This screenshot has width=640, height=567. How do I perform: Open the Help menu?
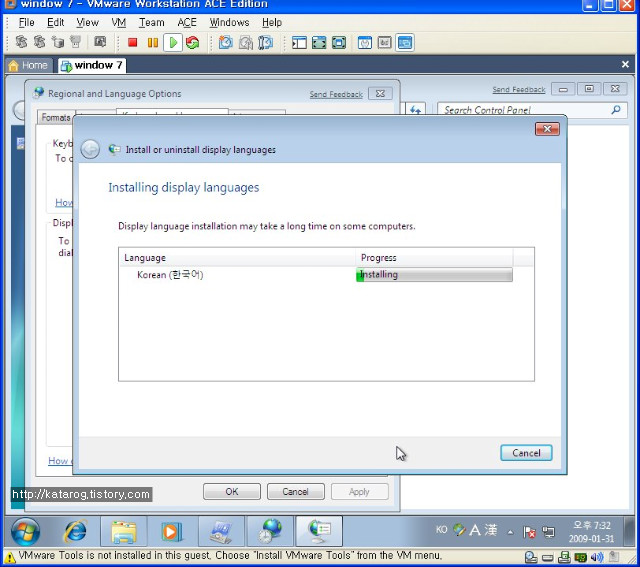(272, 22)
